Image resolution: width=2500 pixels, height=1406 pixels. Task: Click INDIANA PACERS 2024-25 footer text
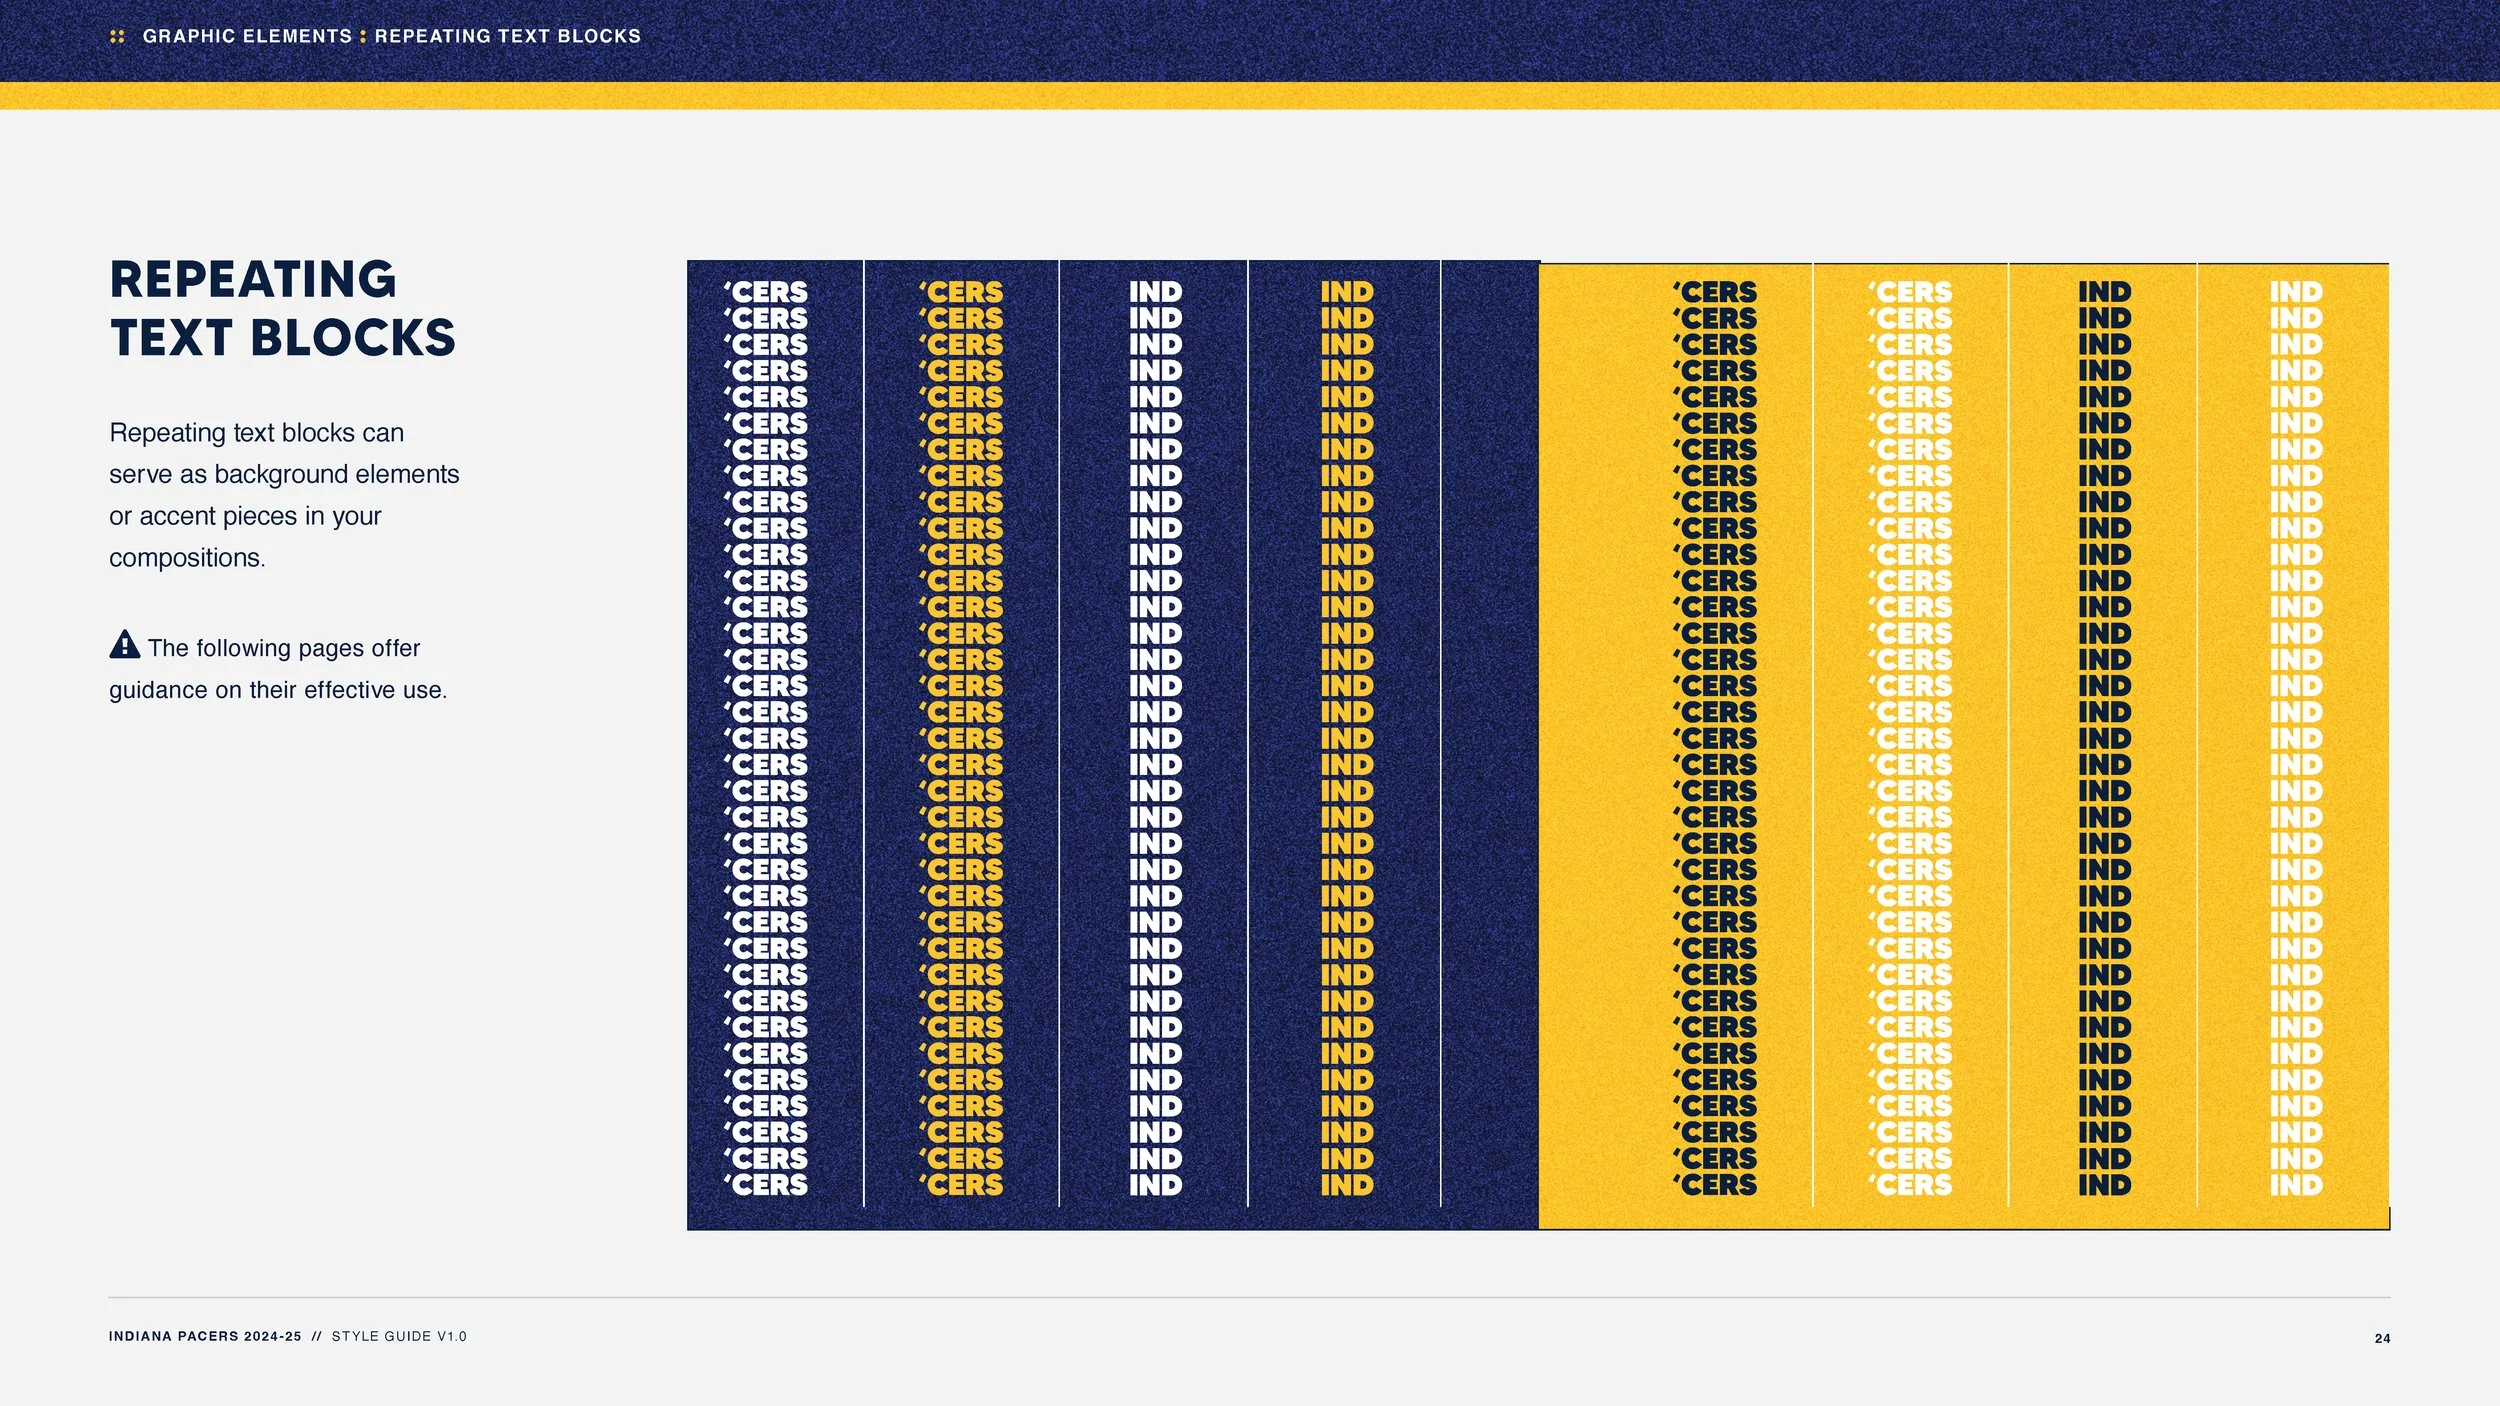[205, 1336]
